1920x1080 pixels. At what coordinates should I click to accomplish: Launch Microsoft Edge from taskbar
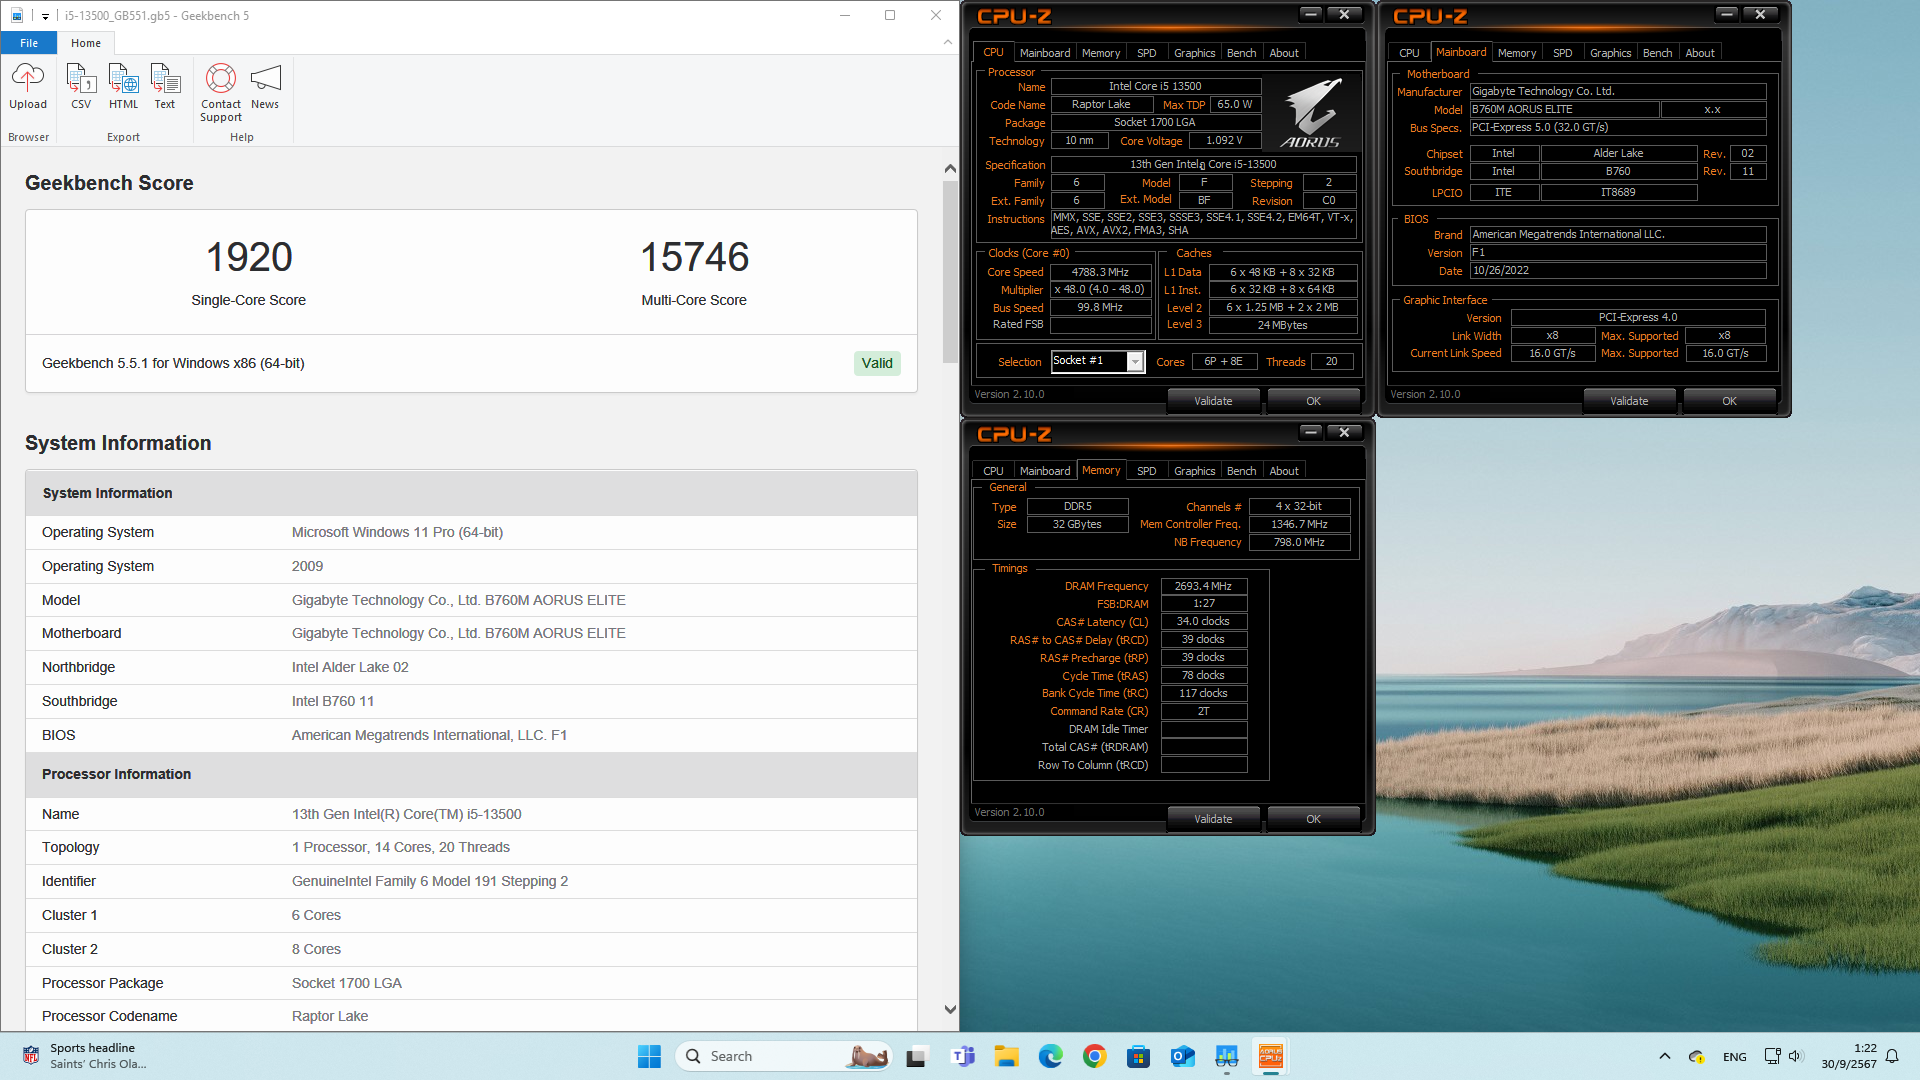point(1050,1056)
